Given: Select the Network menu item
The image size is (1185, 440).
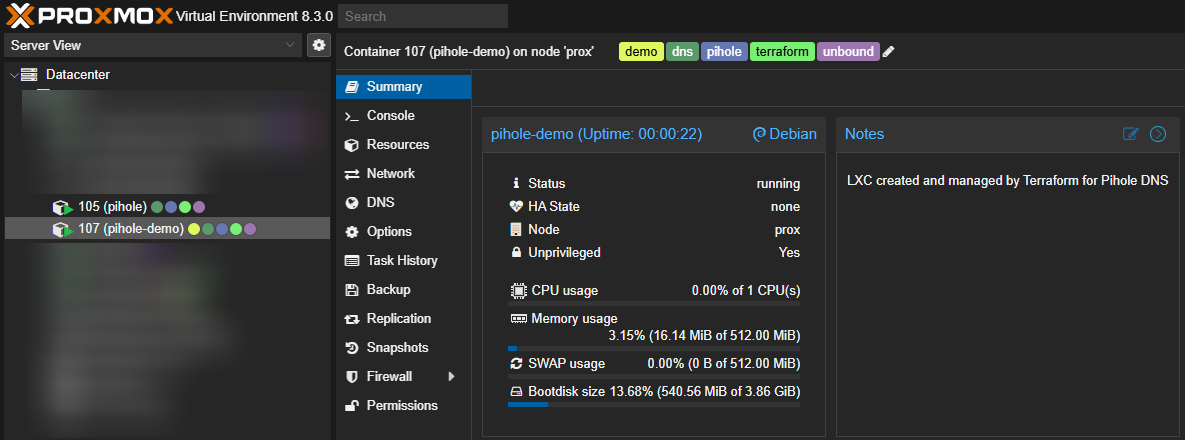Looking at the screenshot, I should (x=390, y=174).
